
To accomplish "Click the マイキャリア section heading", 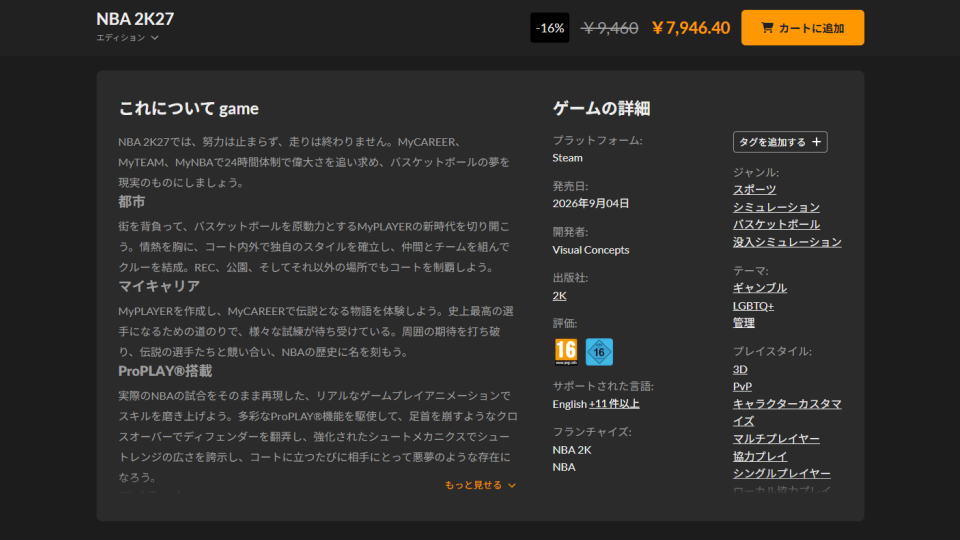I will pos(159,287).
